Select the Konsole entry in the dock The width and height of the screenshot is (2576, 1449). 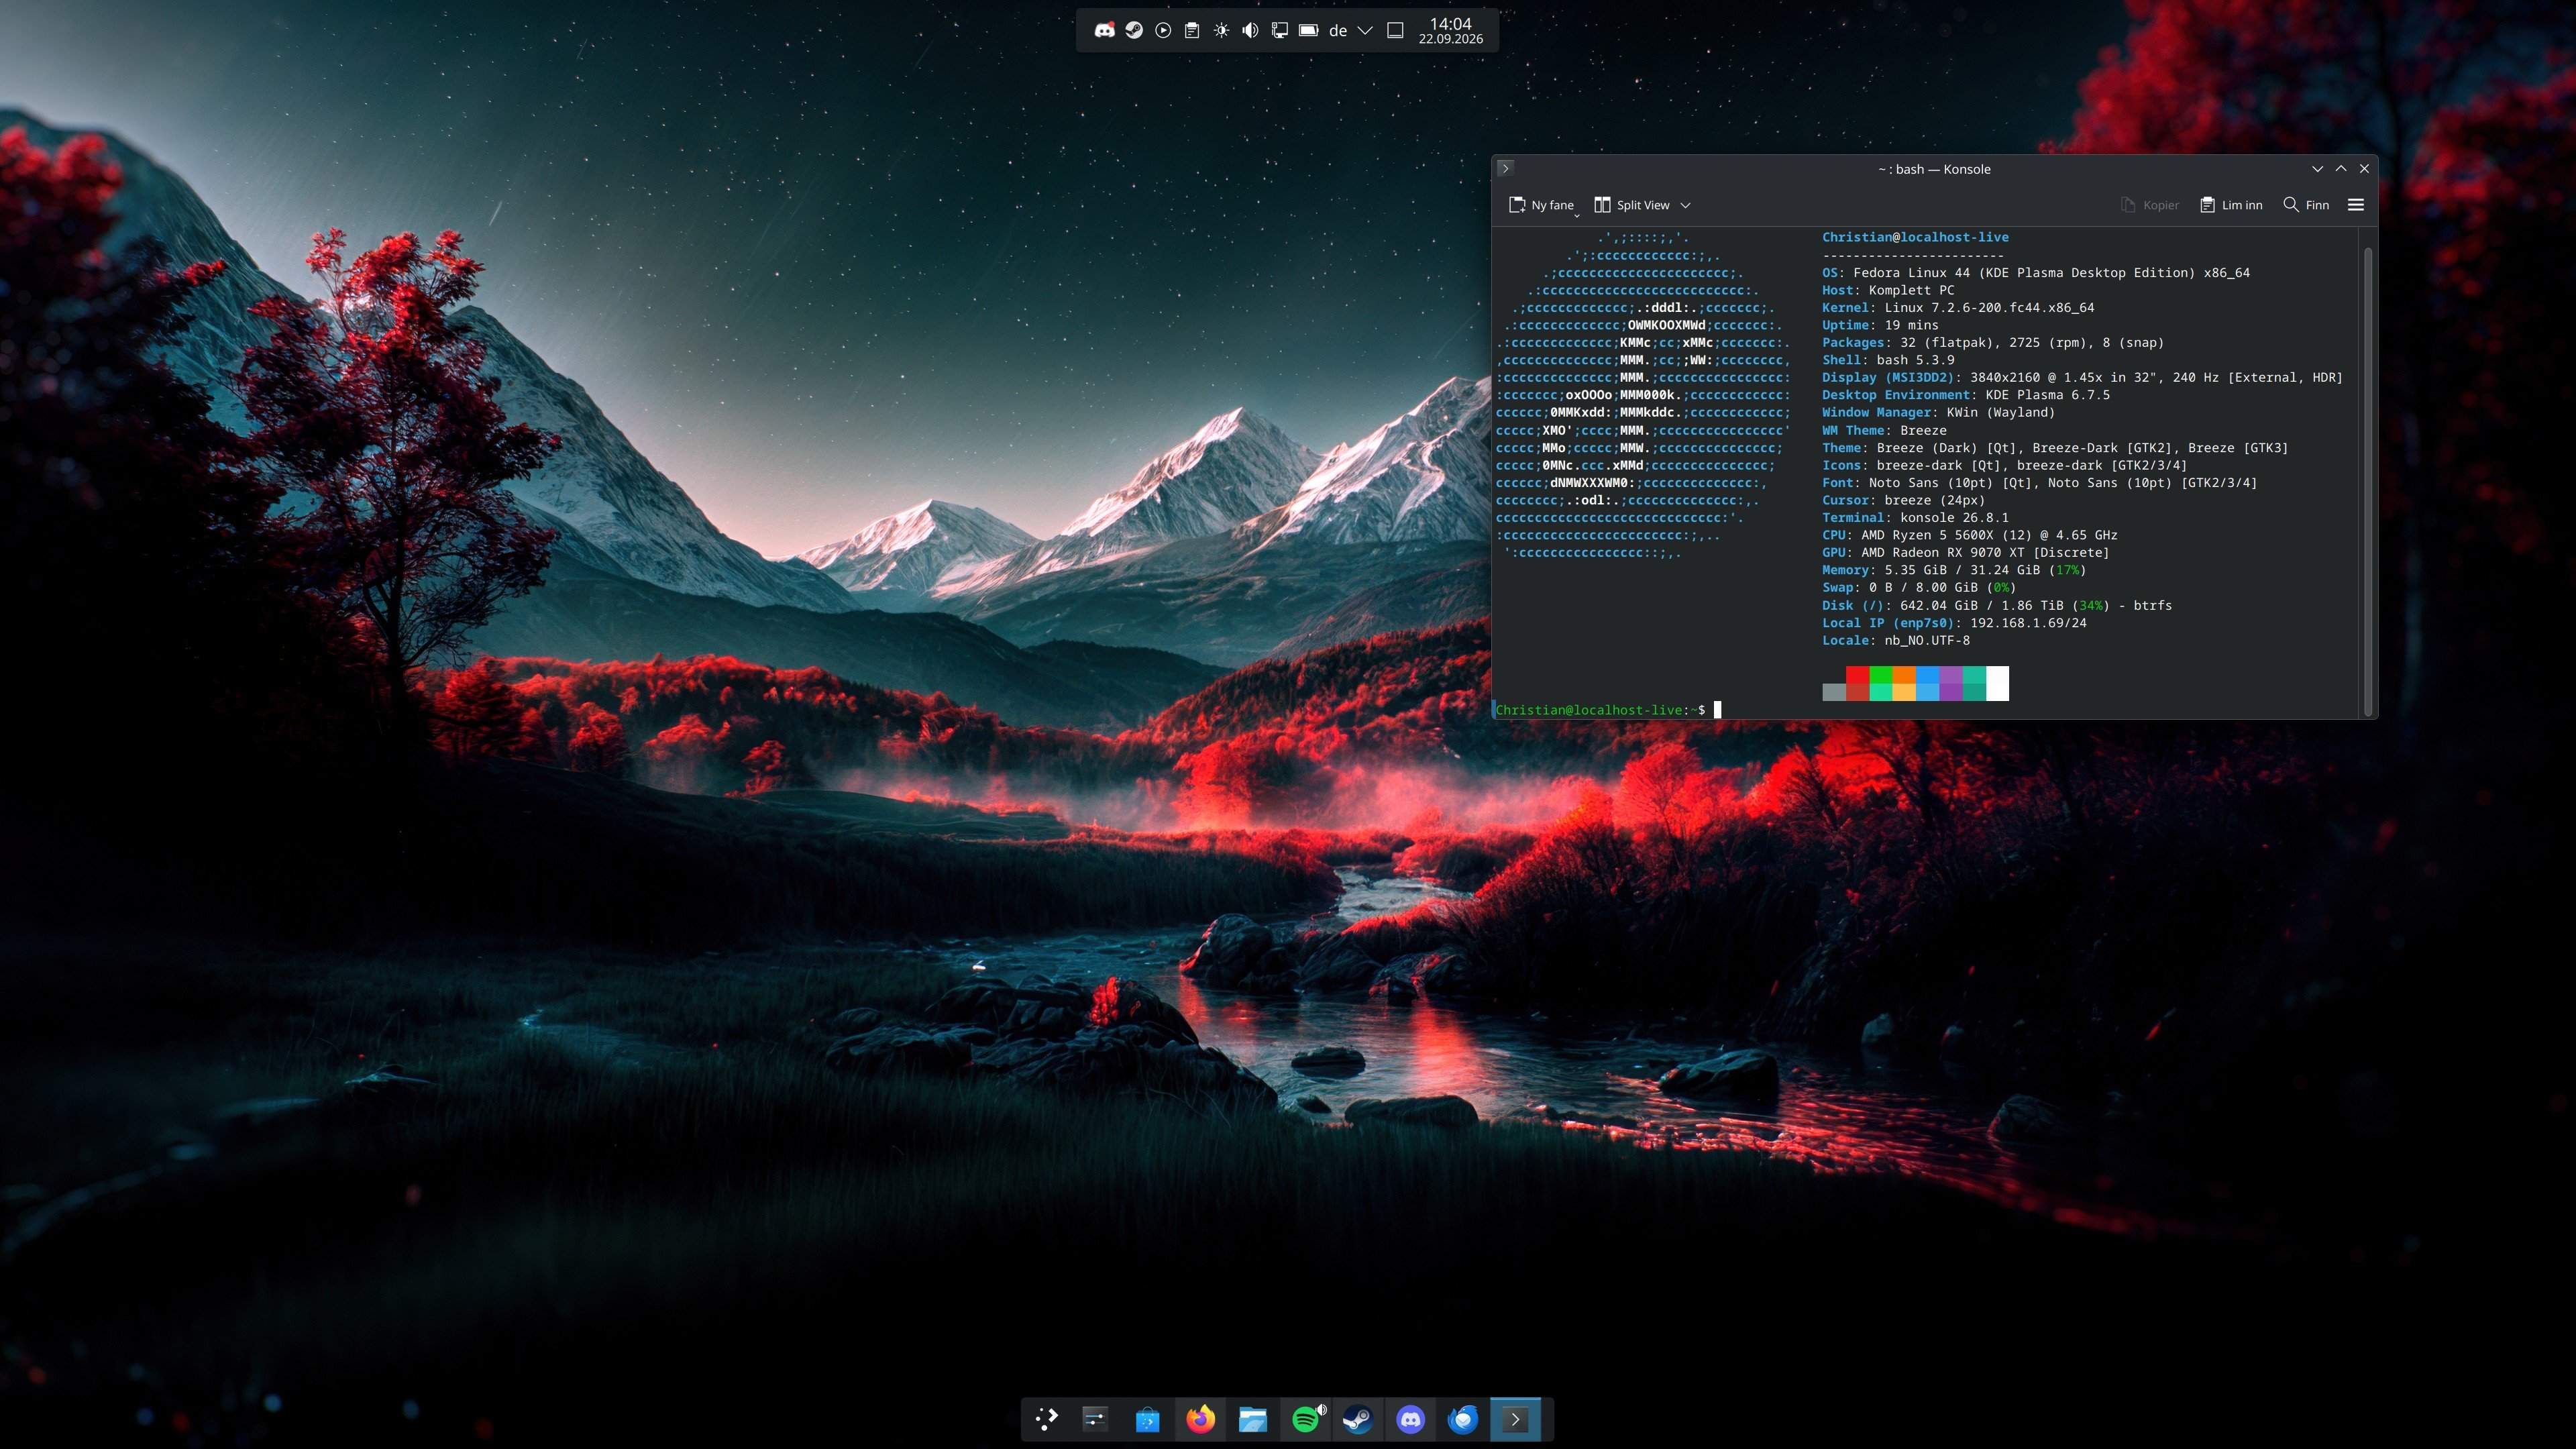pyautogui.click(x=1515, y=1418)
